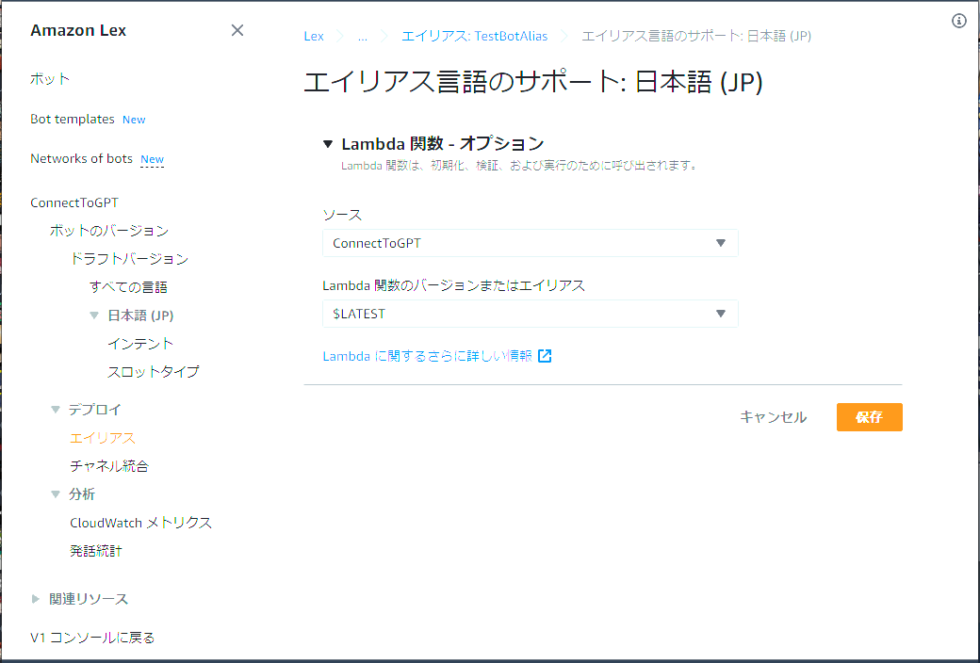Collapse the 分析 section
980x663 pixels.
click(55, 494)
